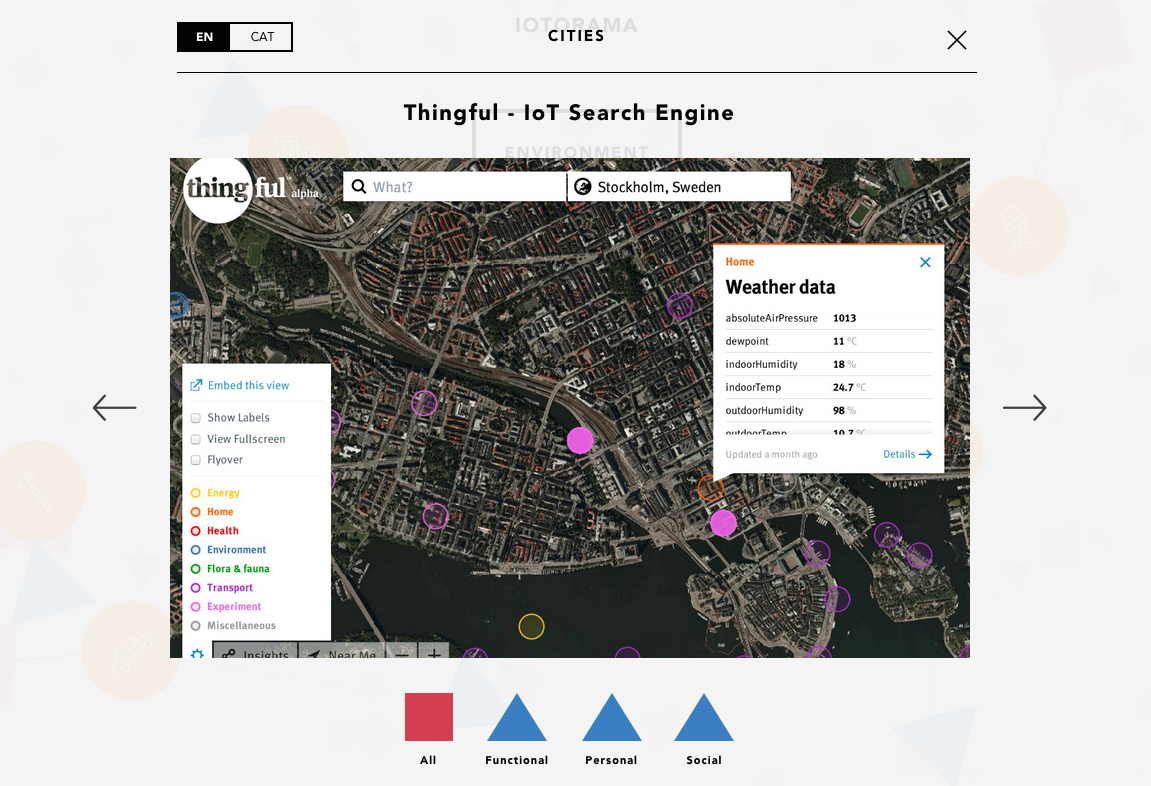This screenshot has height=786, width=1151.
Task: Check the Flyover option
Action: pos(196,460)
